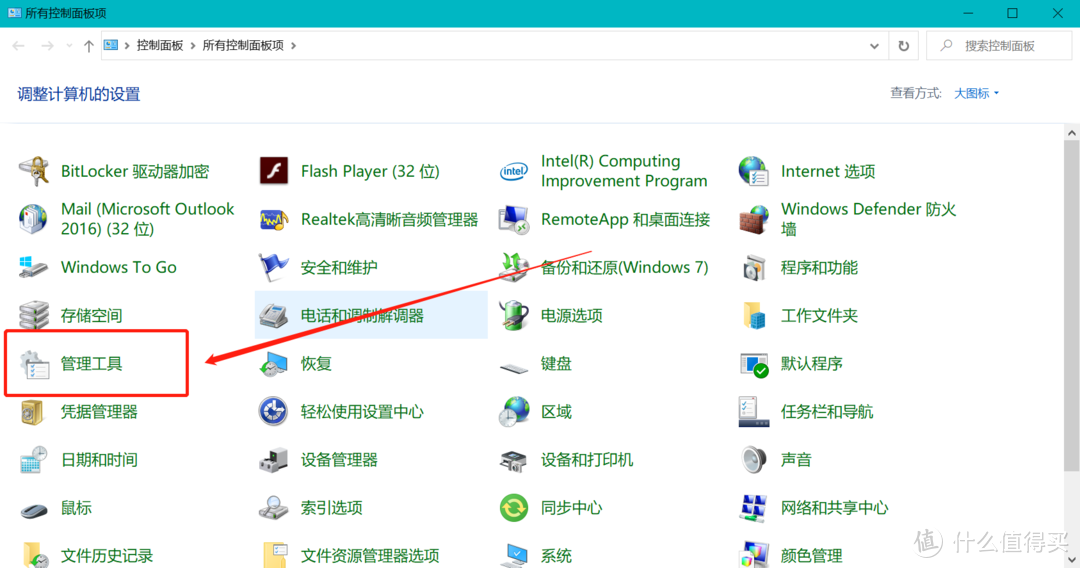Viewport: 1080px width, 568px height.
Task: Open the 鼠标 mouse icon
Action: pos(34,509)
